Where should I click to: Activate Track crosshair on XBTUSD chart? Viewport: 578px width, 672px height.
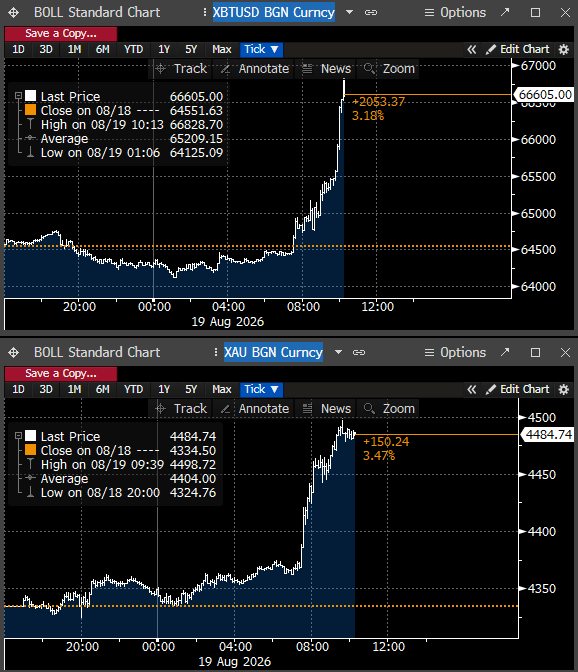pyautogui.click(x=181, y=69)
